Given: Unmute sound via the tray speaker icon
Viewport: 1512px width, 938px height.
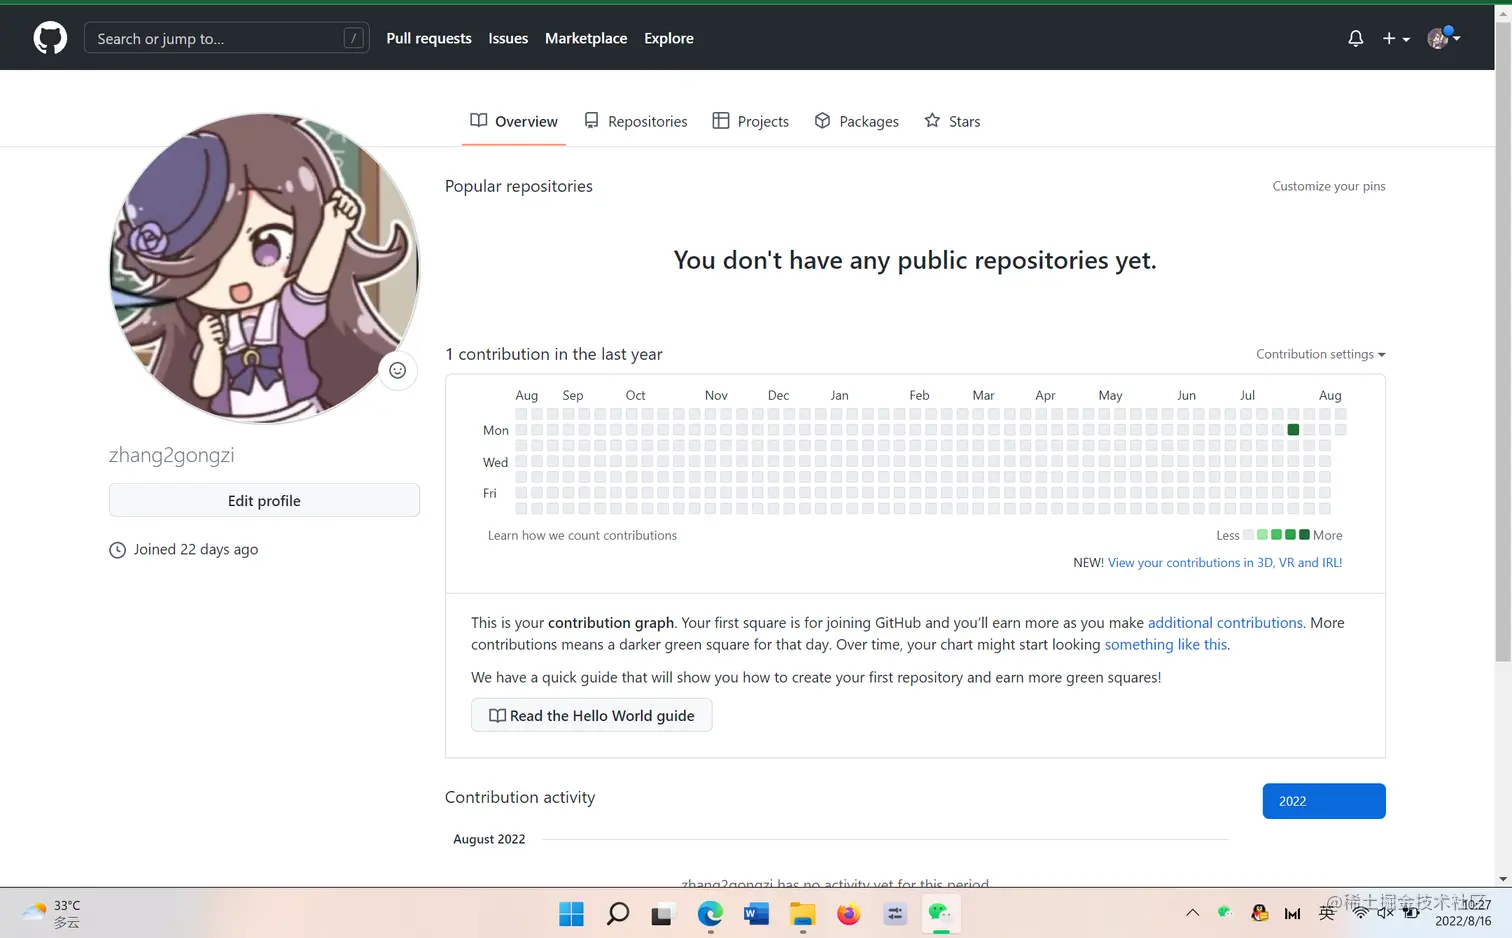Looking at the screenshot, I should (x=1384, y=913).
